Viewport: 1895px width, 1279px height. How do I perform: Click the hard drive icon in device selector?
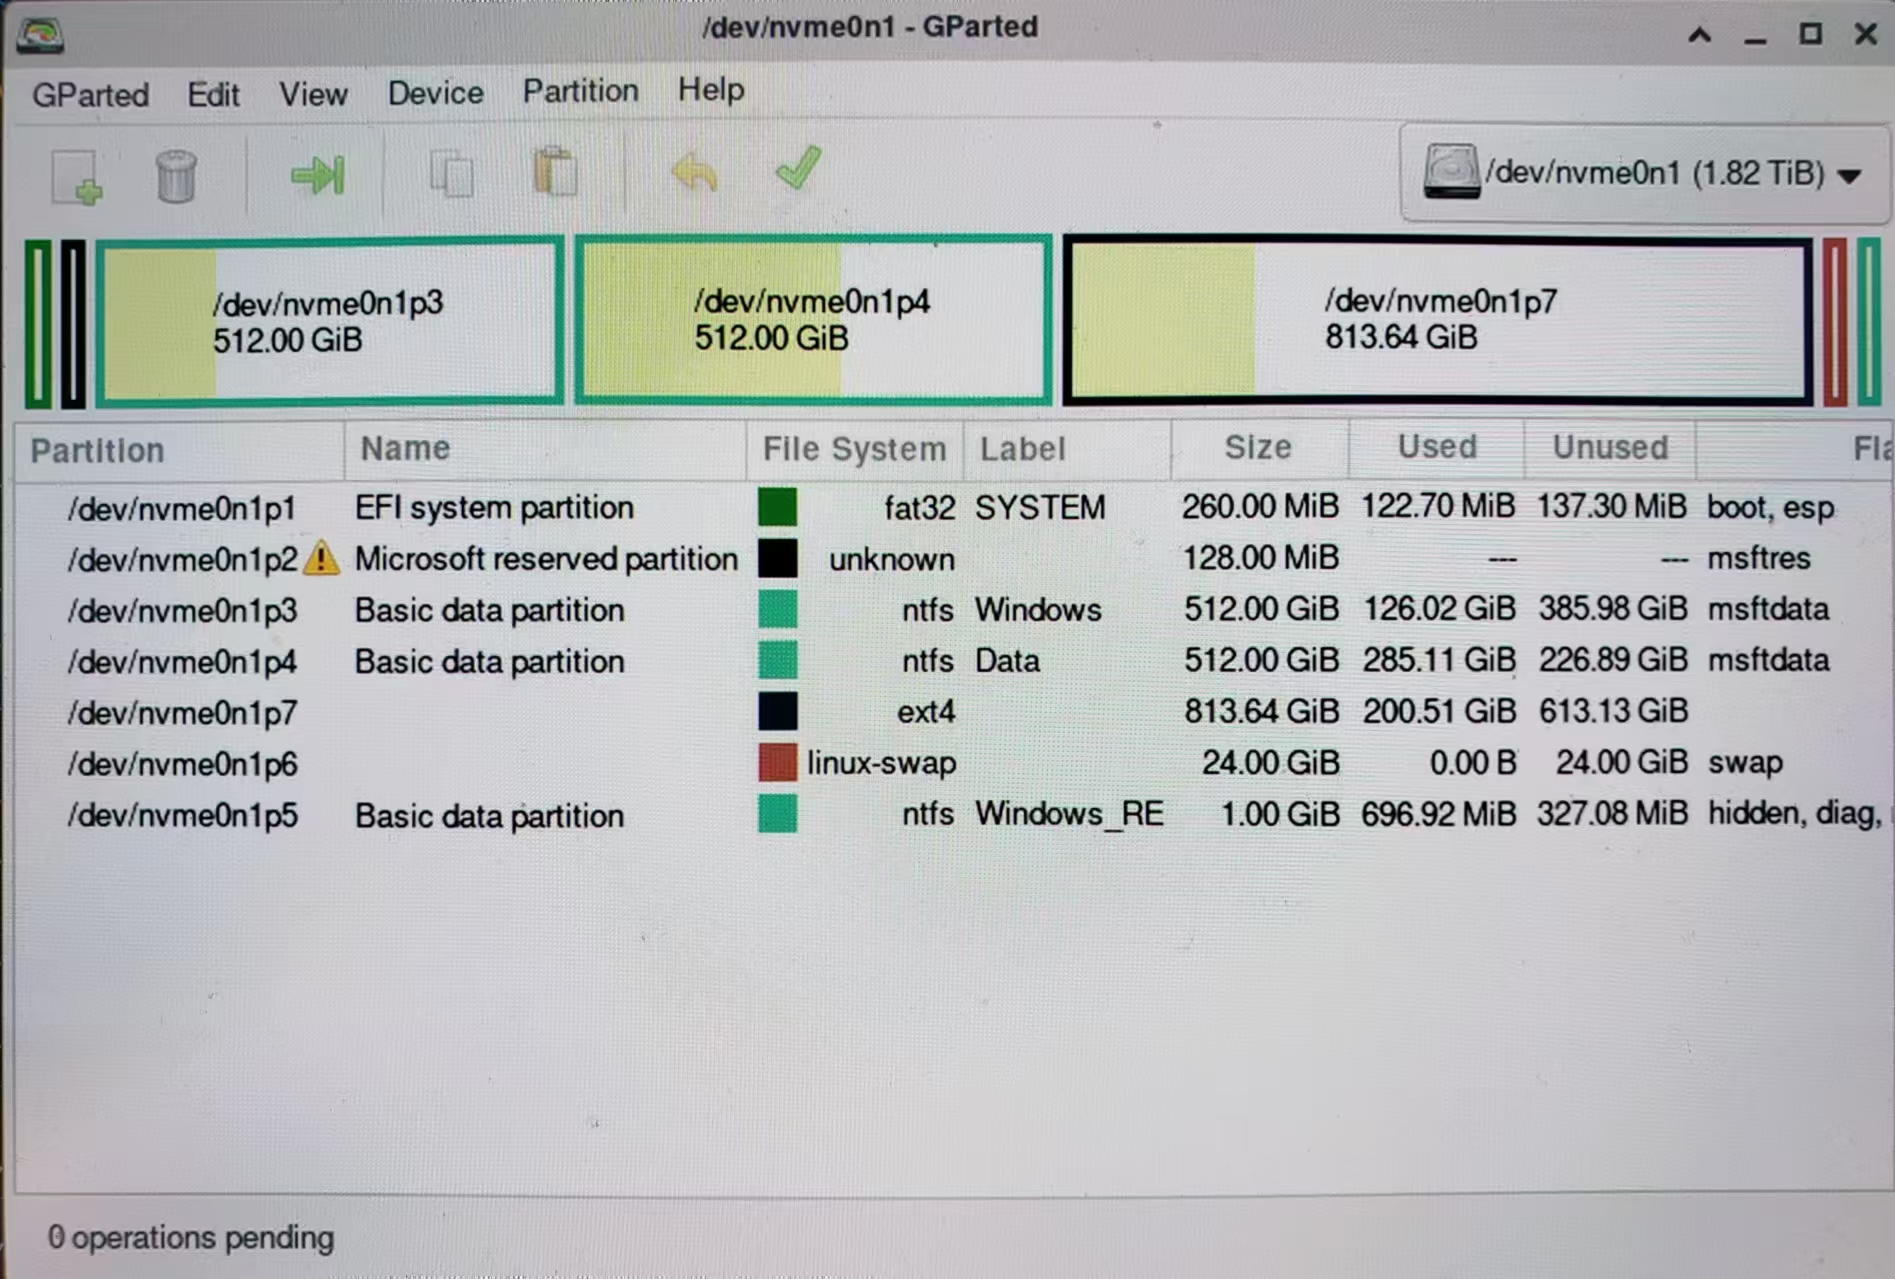click(x=1451, y=171)
